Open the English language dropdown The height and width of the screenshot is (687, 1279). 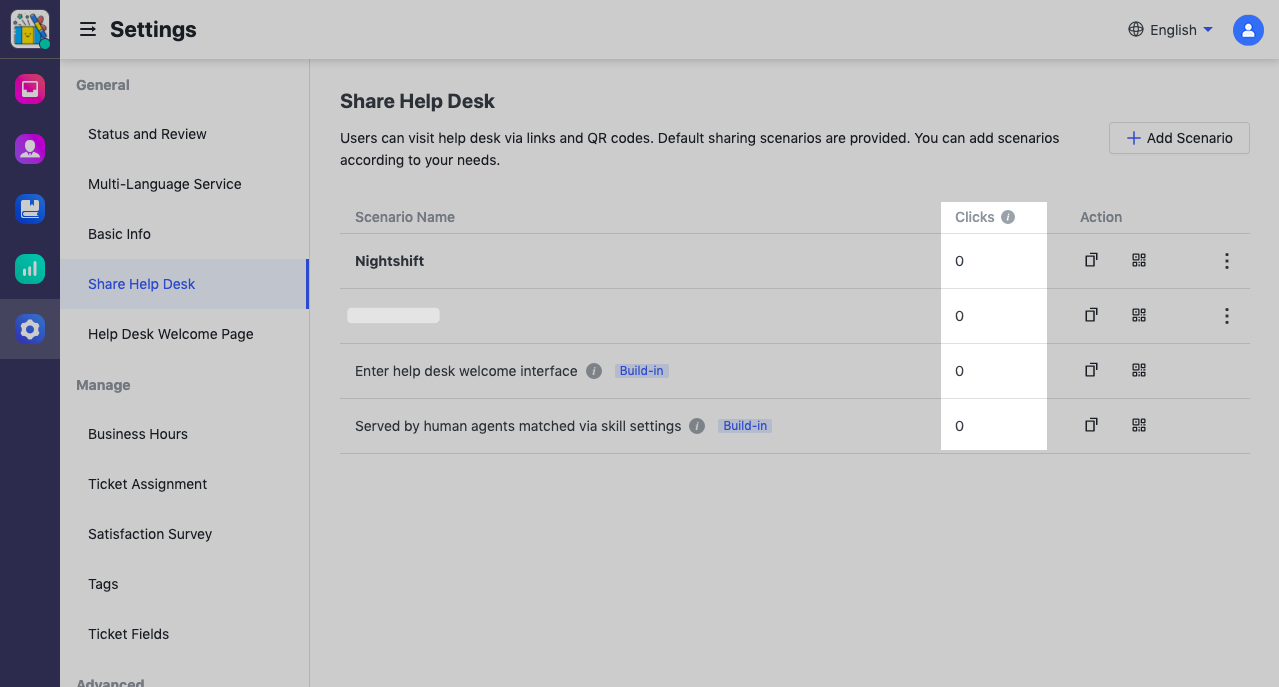click(1170, 29)
